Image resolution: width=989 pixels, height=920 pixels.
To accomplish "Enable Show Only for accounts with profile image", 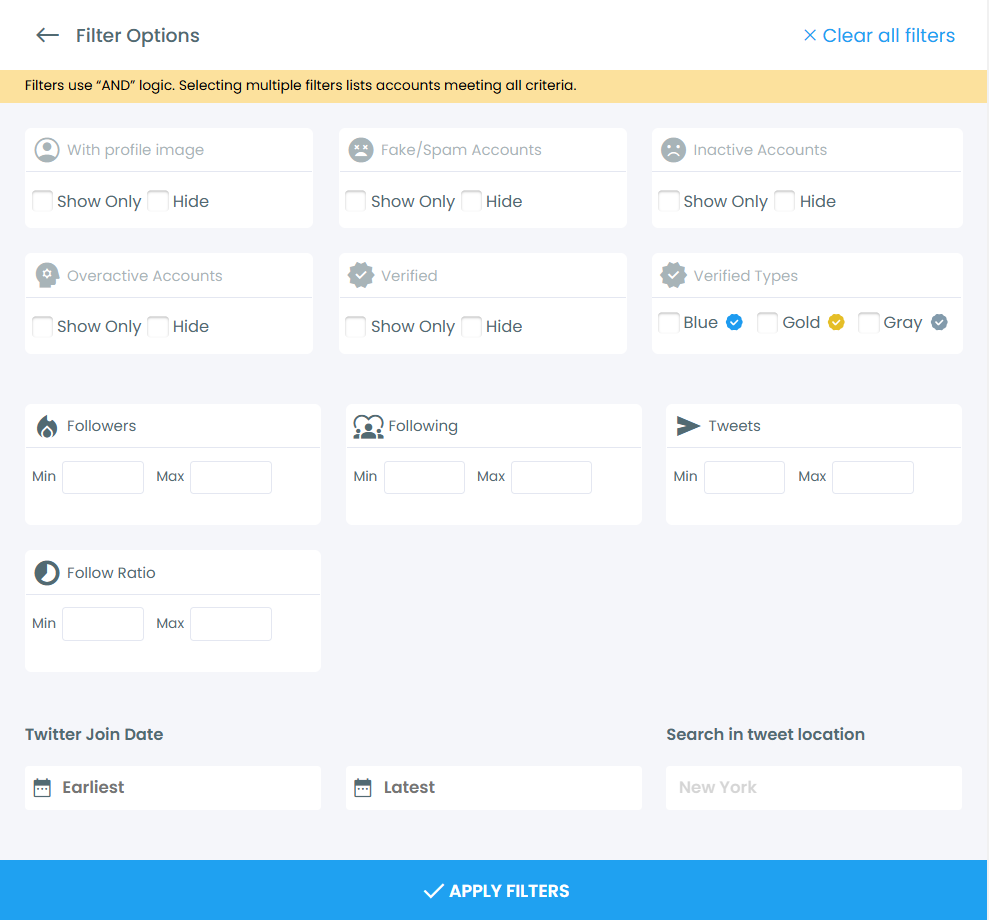I will (42, 201).
